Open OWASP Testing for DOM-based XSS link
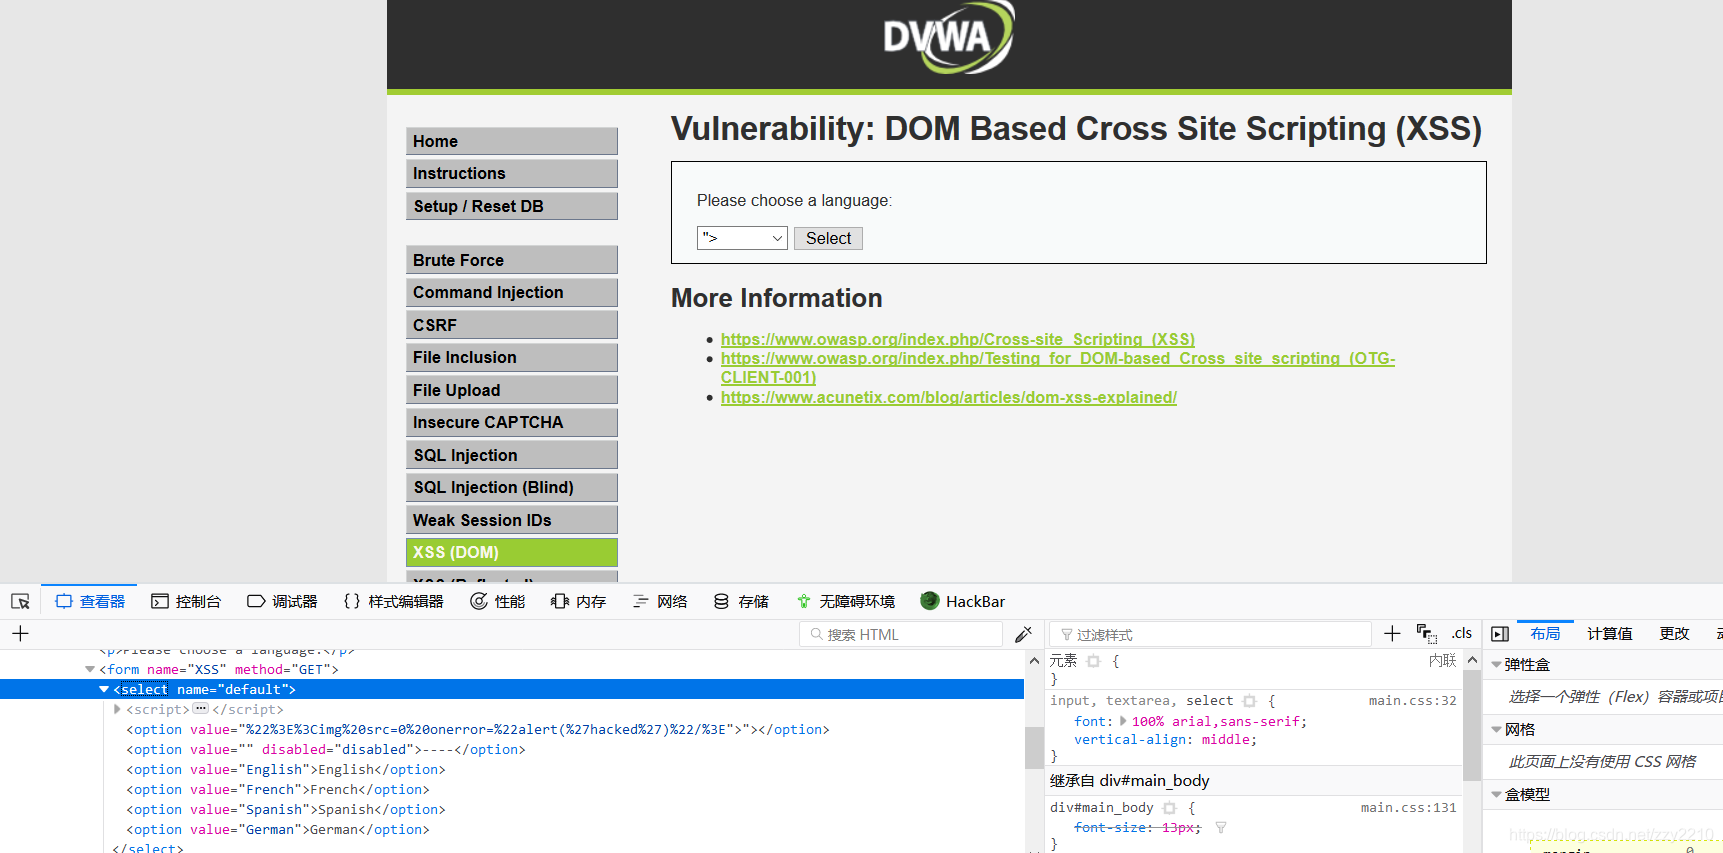Screen dimensions: 1723x853 [x=1058, y=368]
